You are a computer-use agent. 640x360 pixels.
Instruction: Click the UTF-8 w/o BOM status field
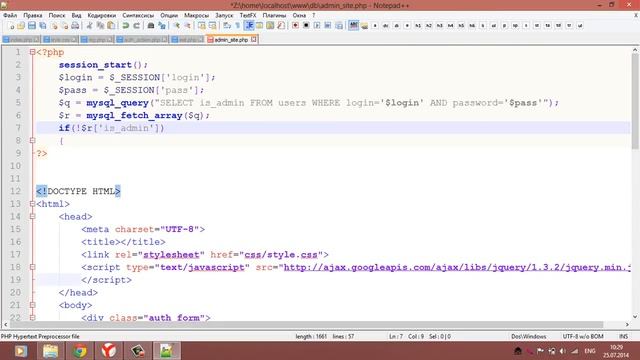(583, 336)
